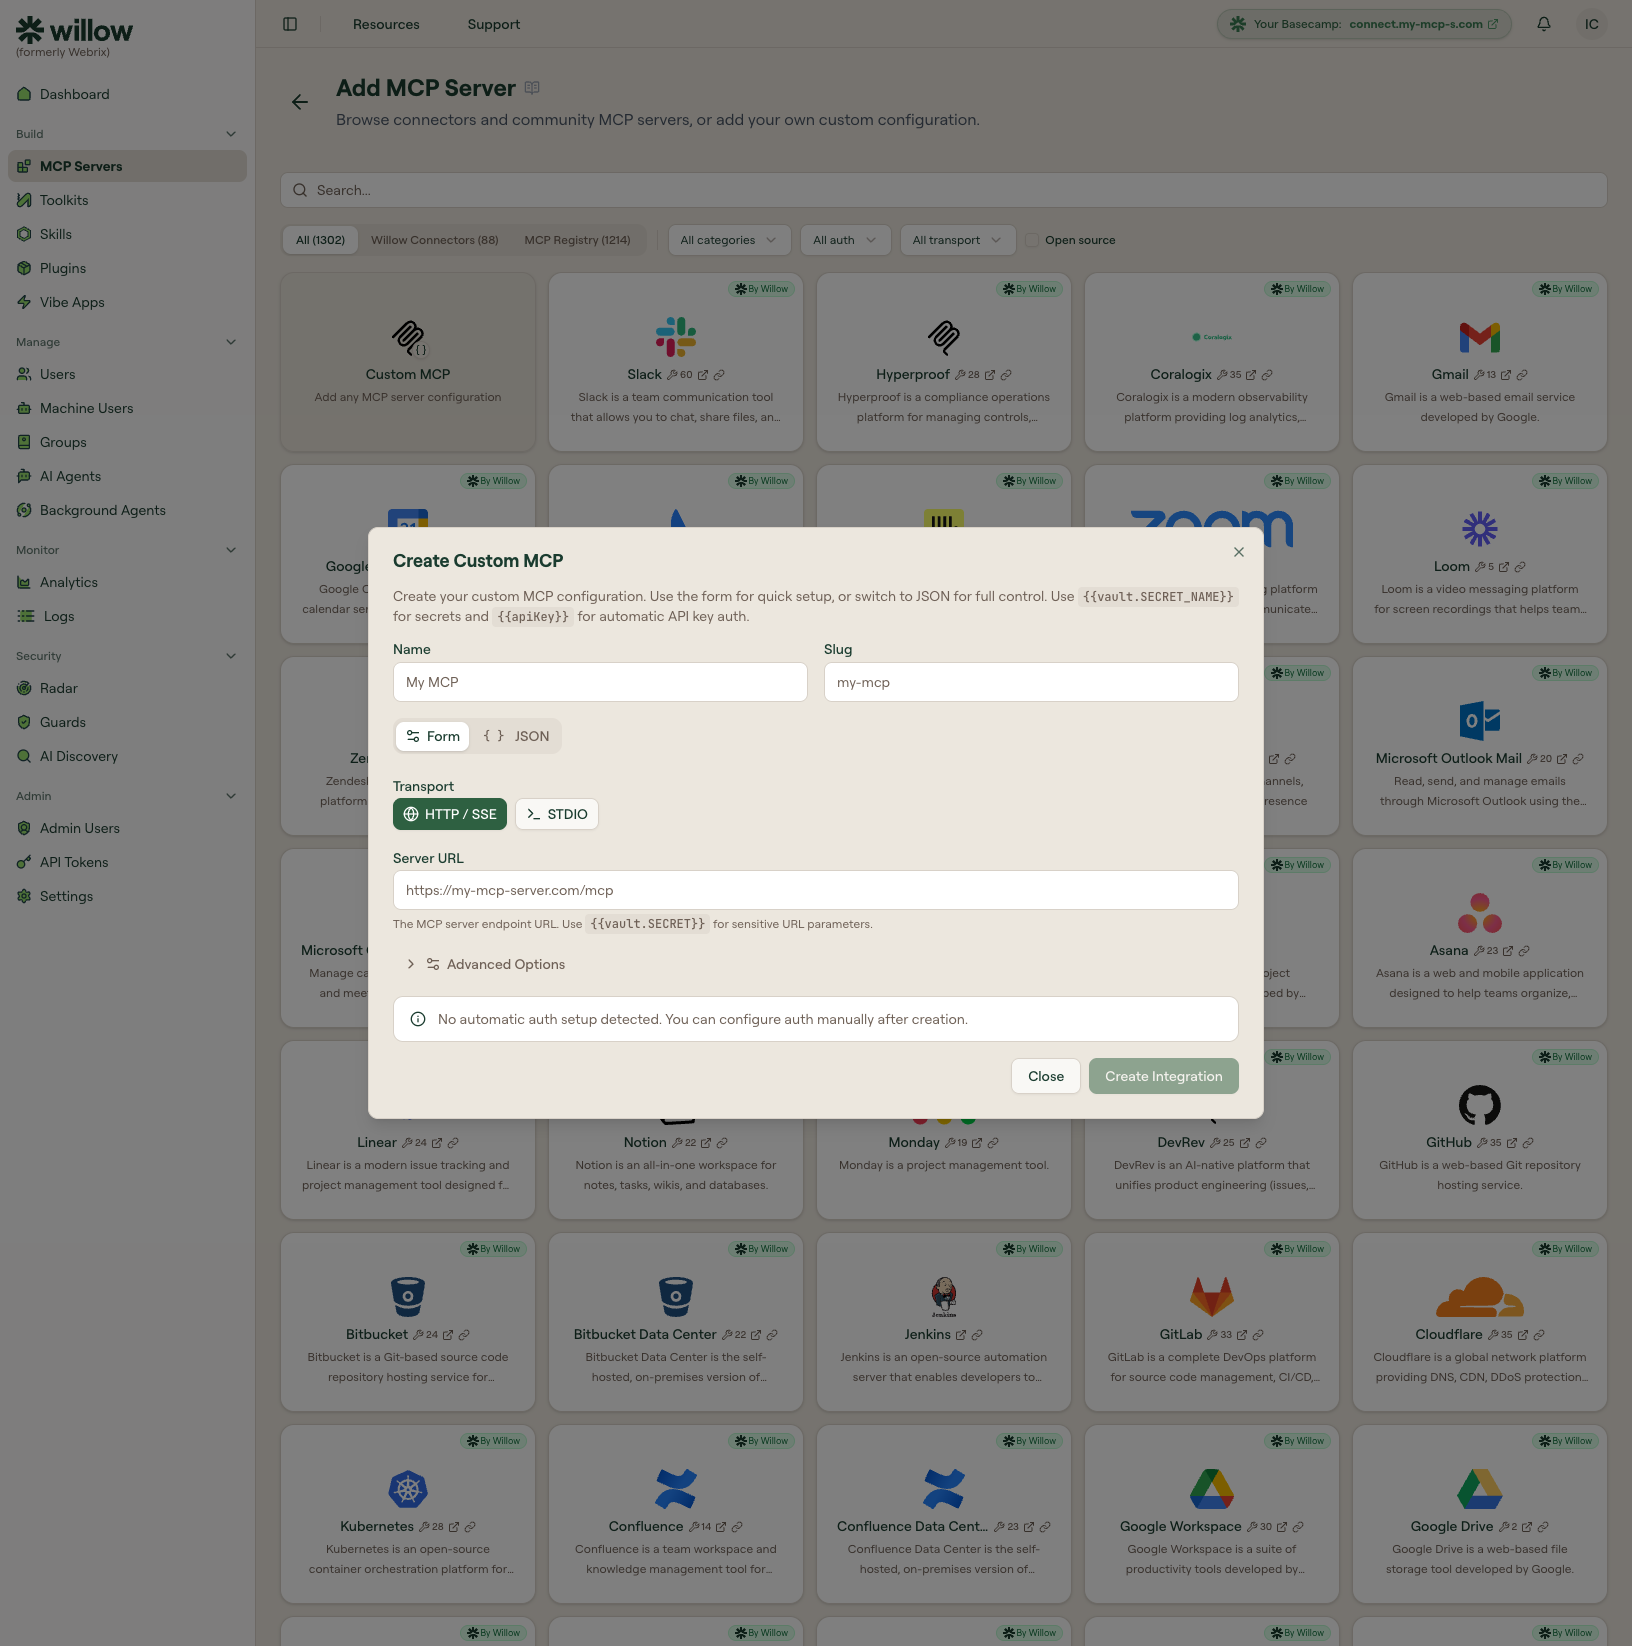Click the info icon in auth notice

tap(418, 1019)
